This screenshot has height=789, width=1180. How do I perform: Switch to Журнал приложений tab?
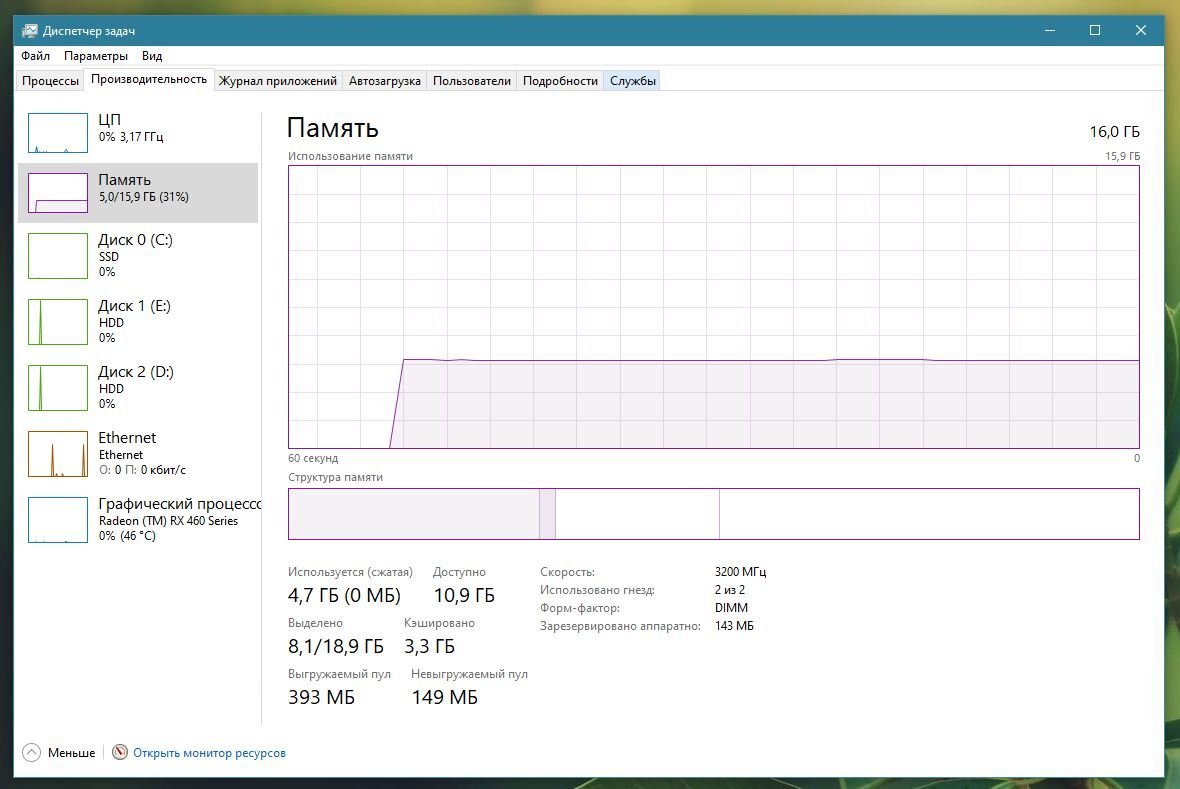click(x=278, y=81)
